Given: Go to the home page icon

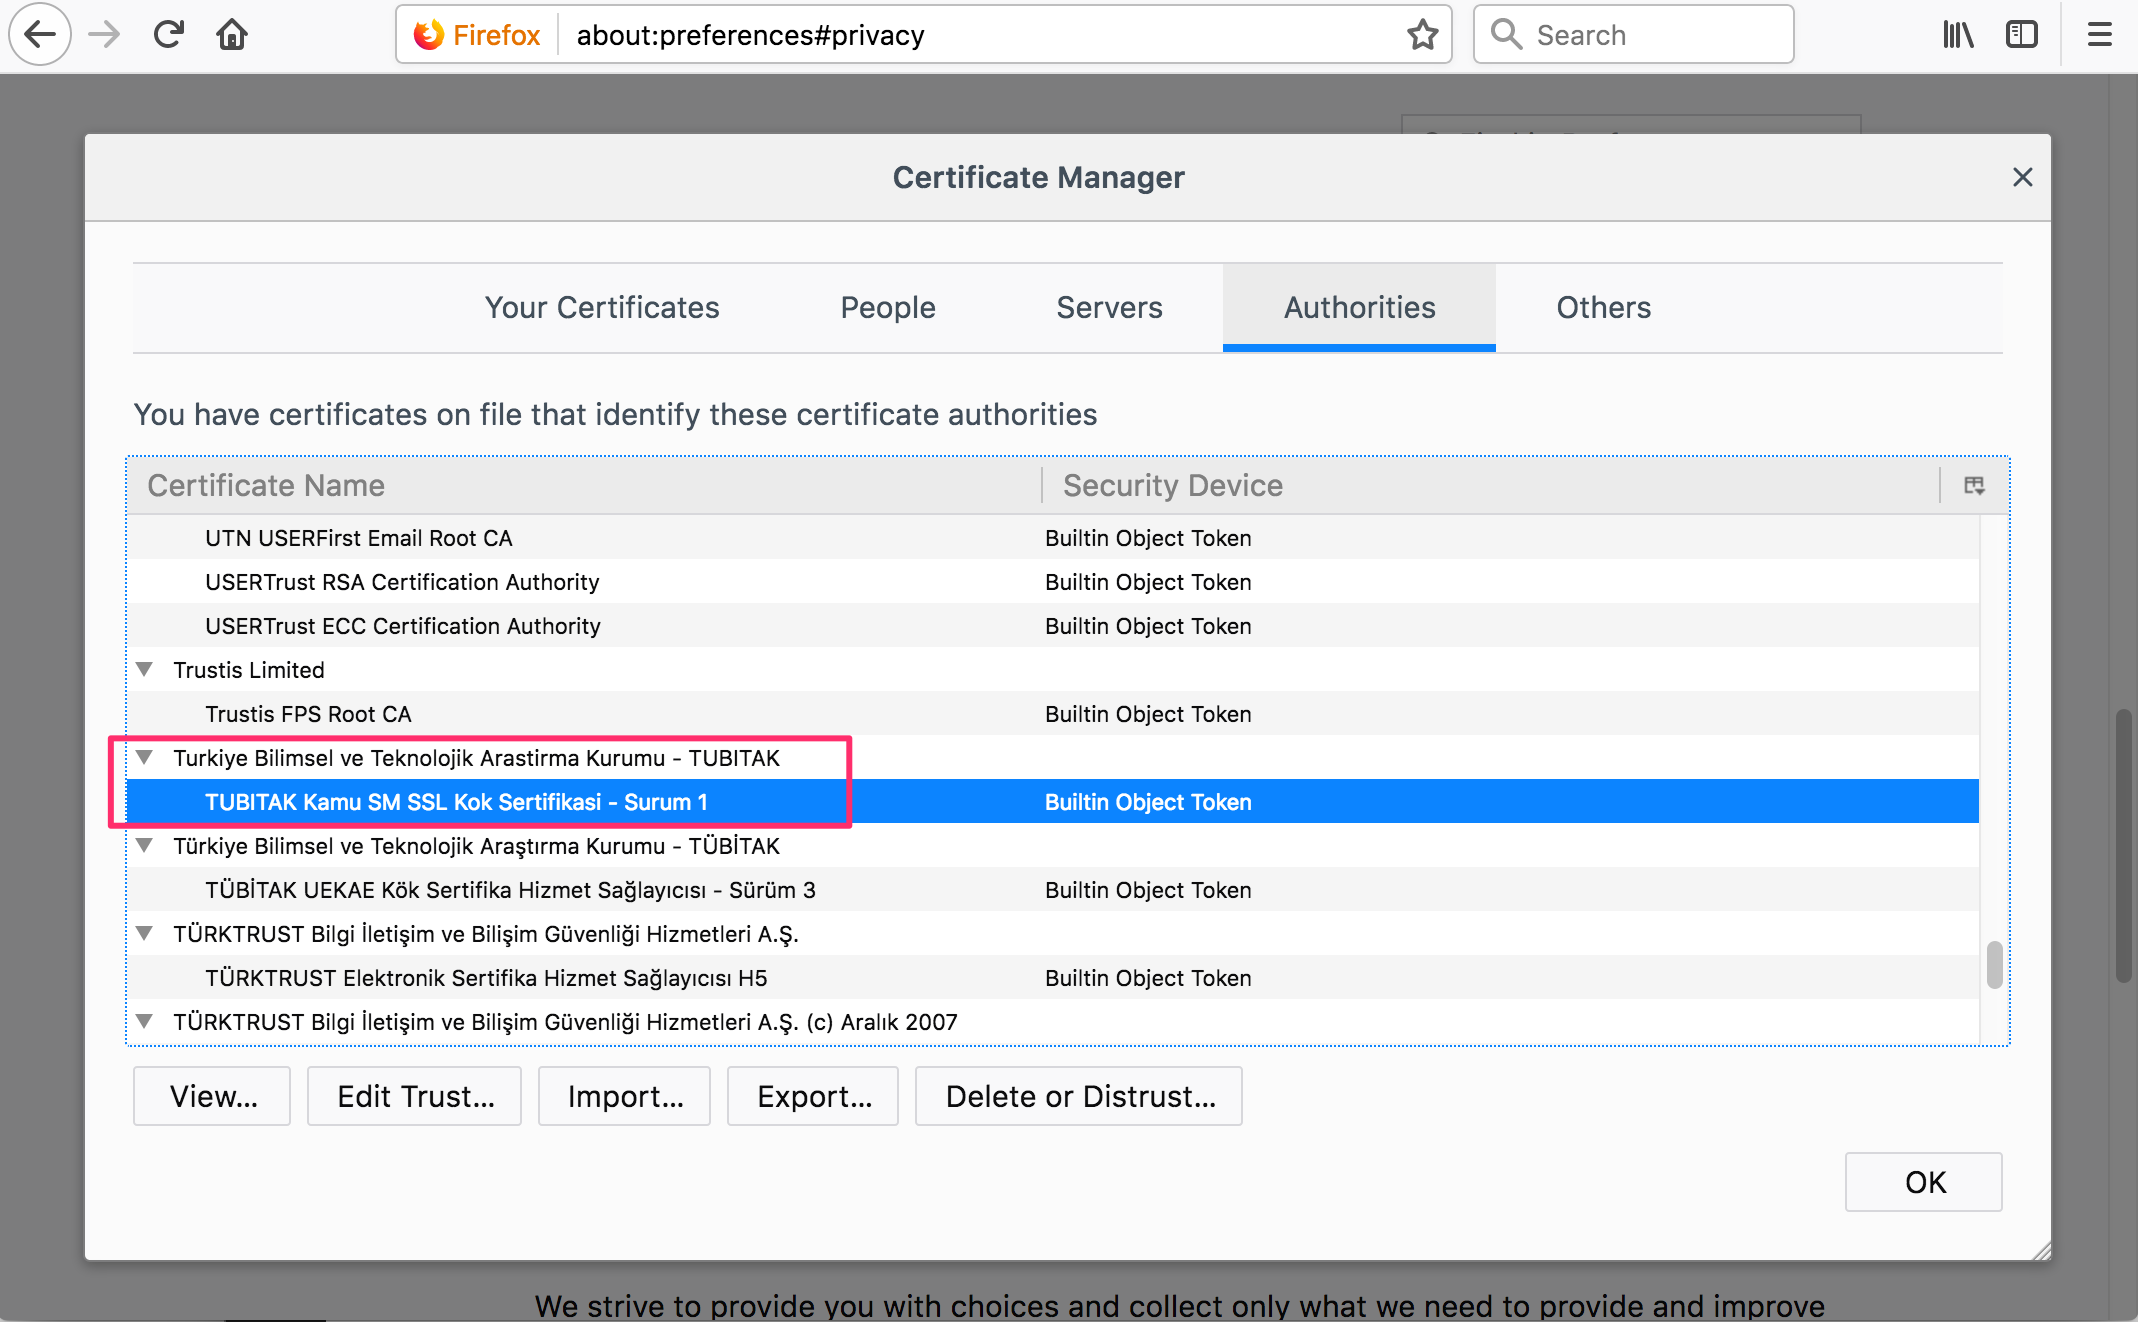Looking at the screenshot, I should tap(232, 35).
